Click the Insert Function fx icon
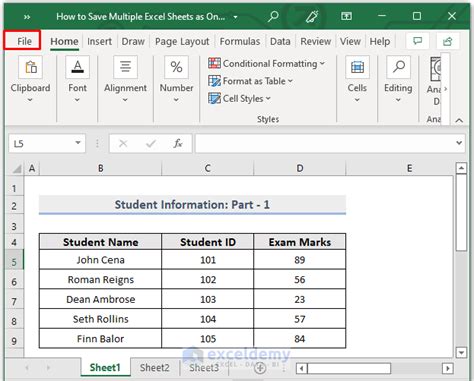 [x=178, y=143]
